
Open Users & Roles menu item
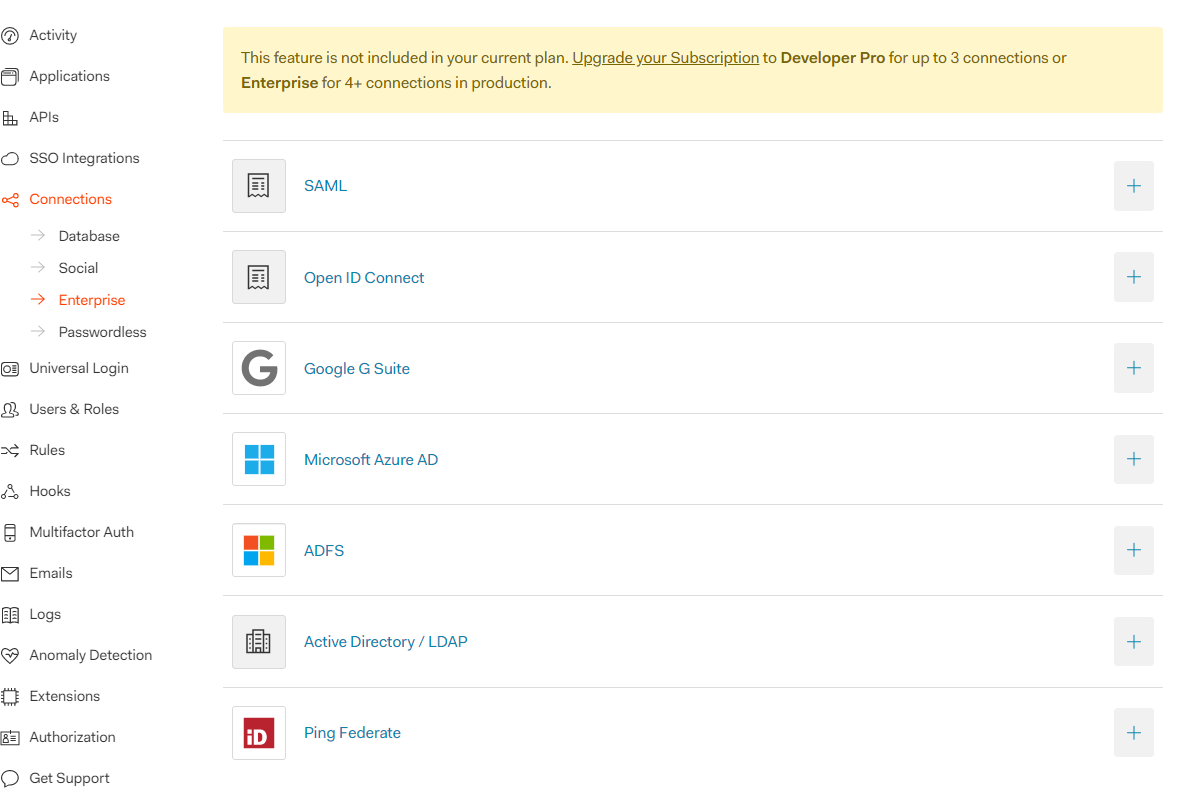click(74, 409)
